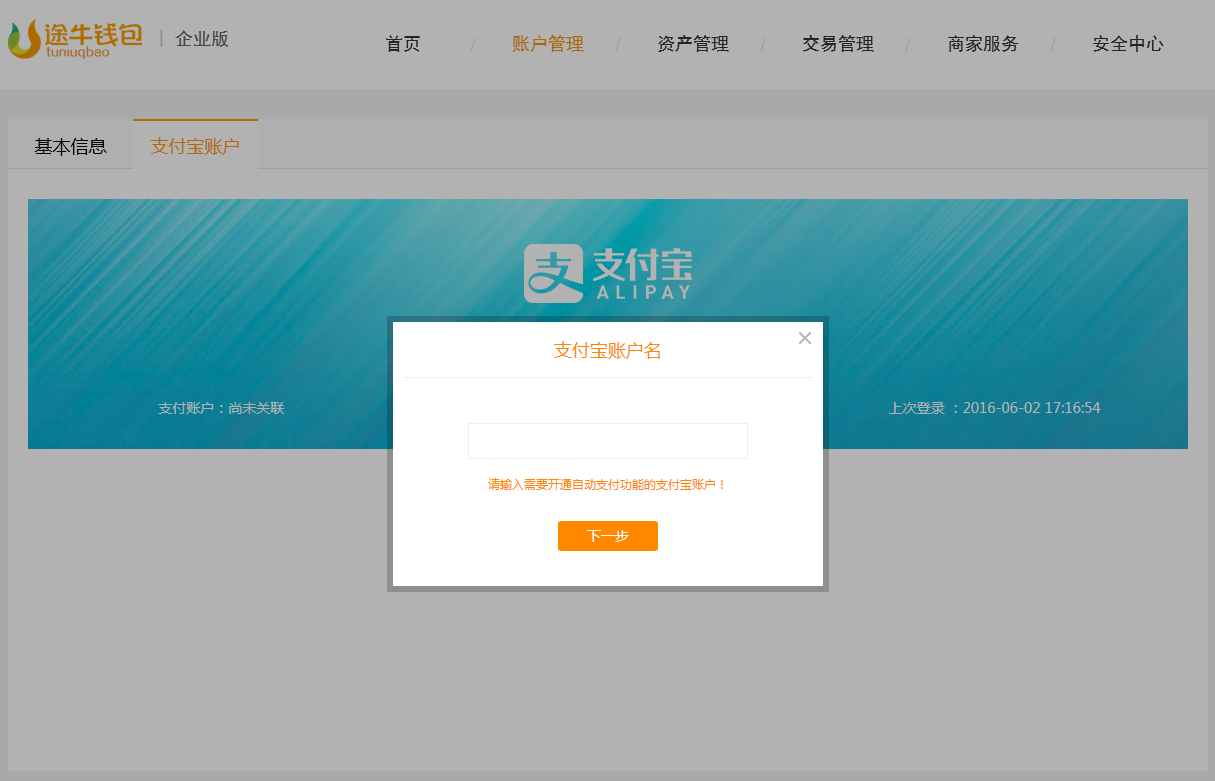Click the 支付宝账户名 dialog title

click(x=607, y=351)
